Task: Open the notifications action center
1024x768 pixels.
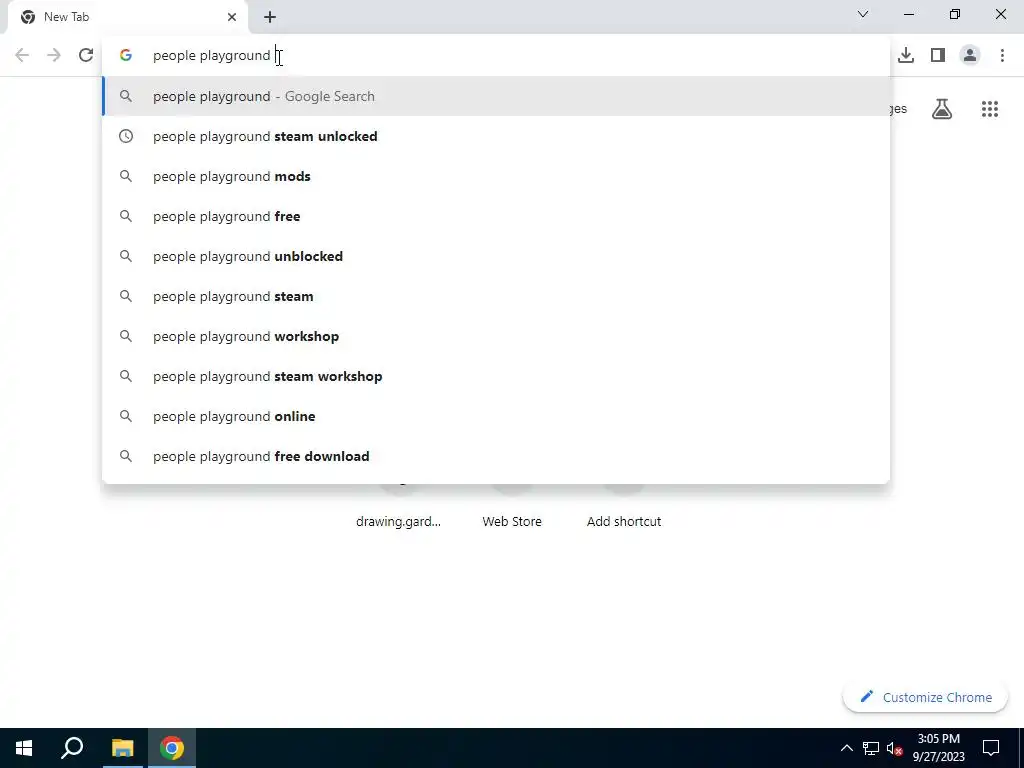Action: pos(991,748)
